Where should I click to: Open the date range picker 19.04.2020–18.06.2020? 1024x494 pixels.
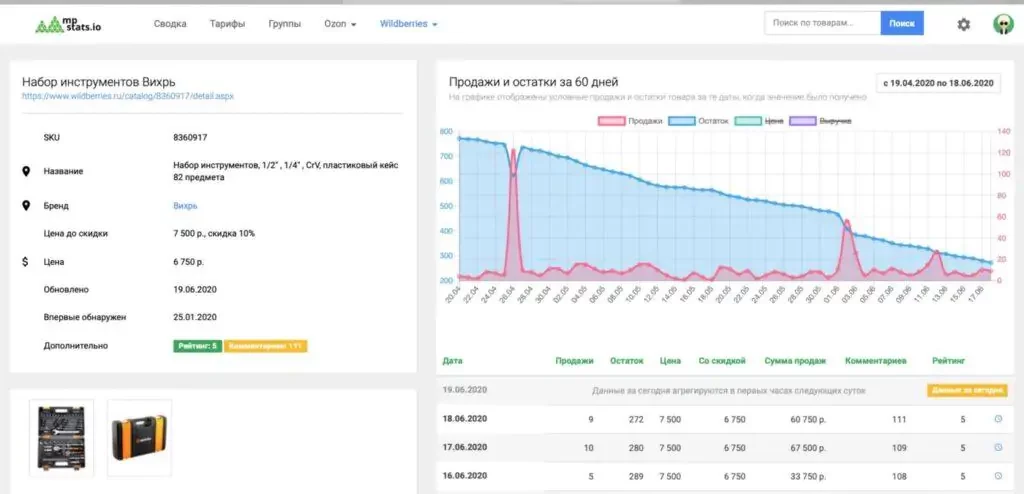[936, 83]
